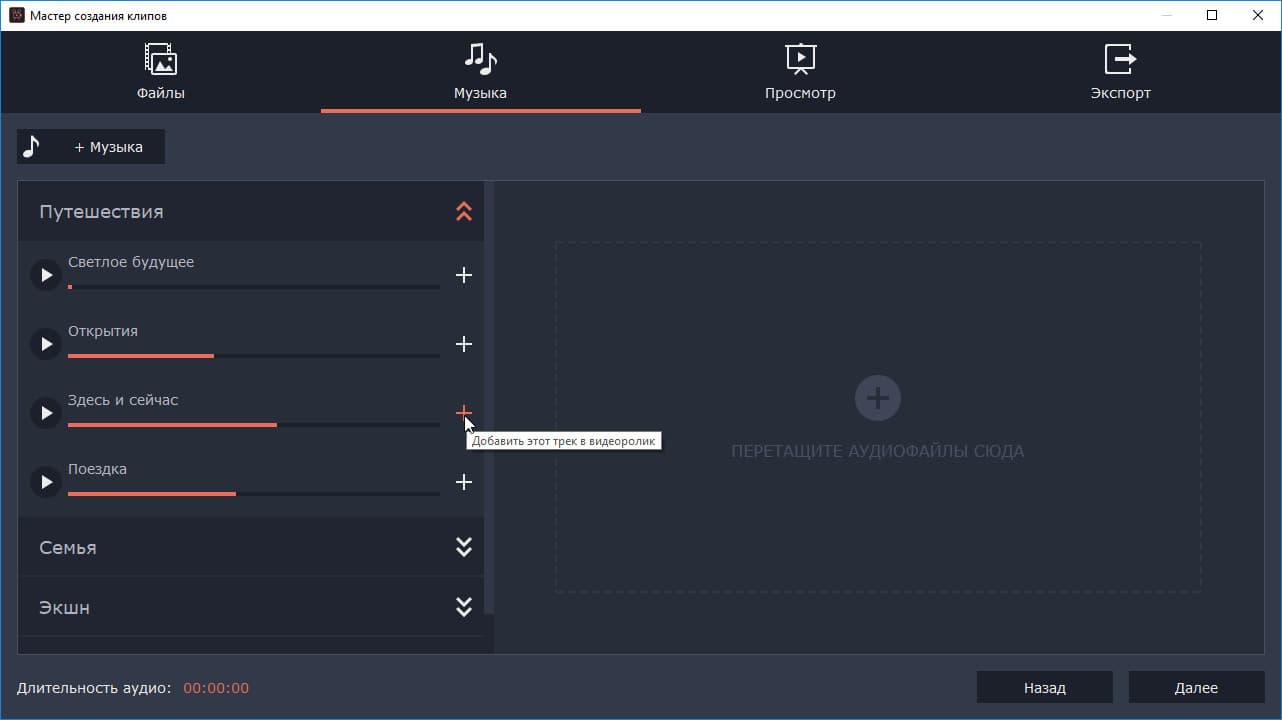Screen dimensions: 1282x720
Task: Open the Файлы tab label
Action: coord(161,93)
